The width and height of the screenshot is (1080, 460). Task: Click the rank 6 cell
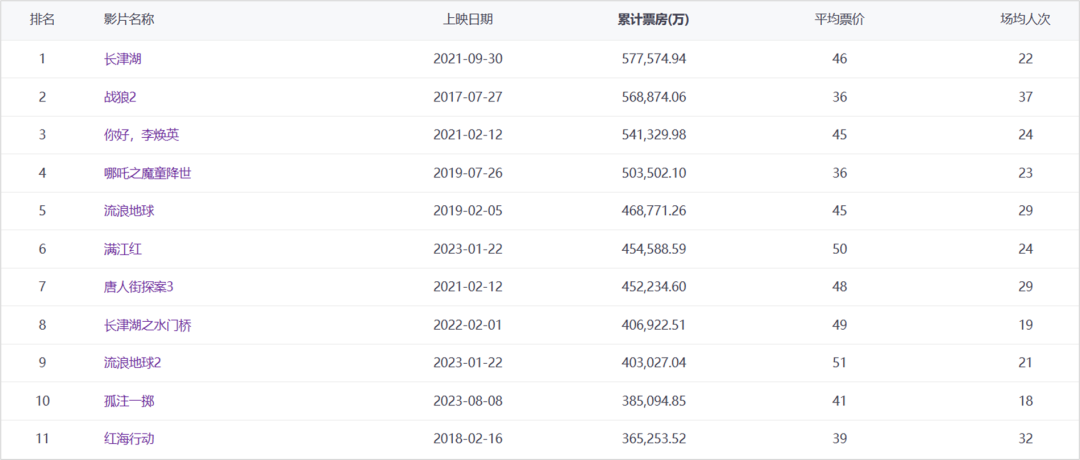(42, 249)
